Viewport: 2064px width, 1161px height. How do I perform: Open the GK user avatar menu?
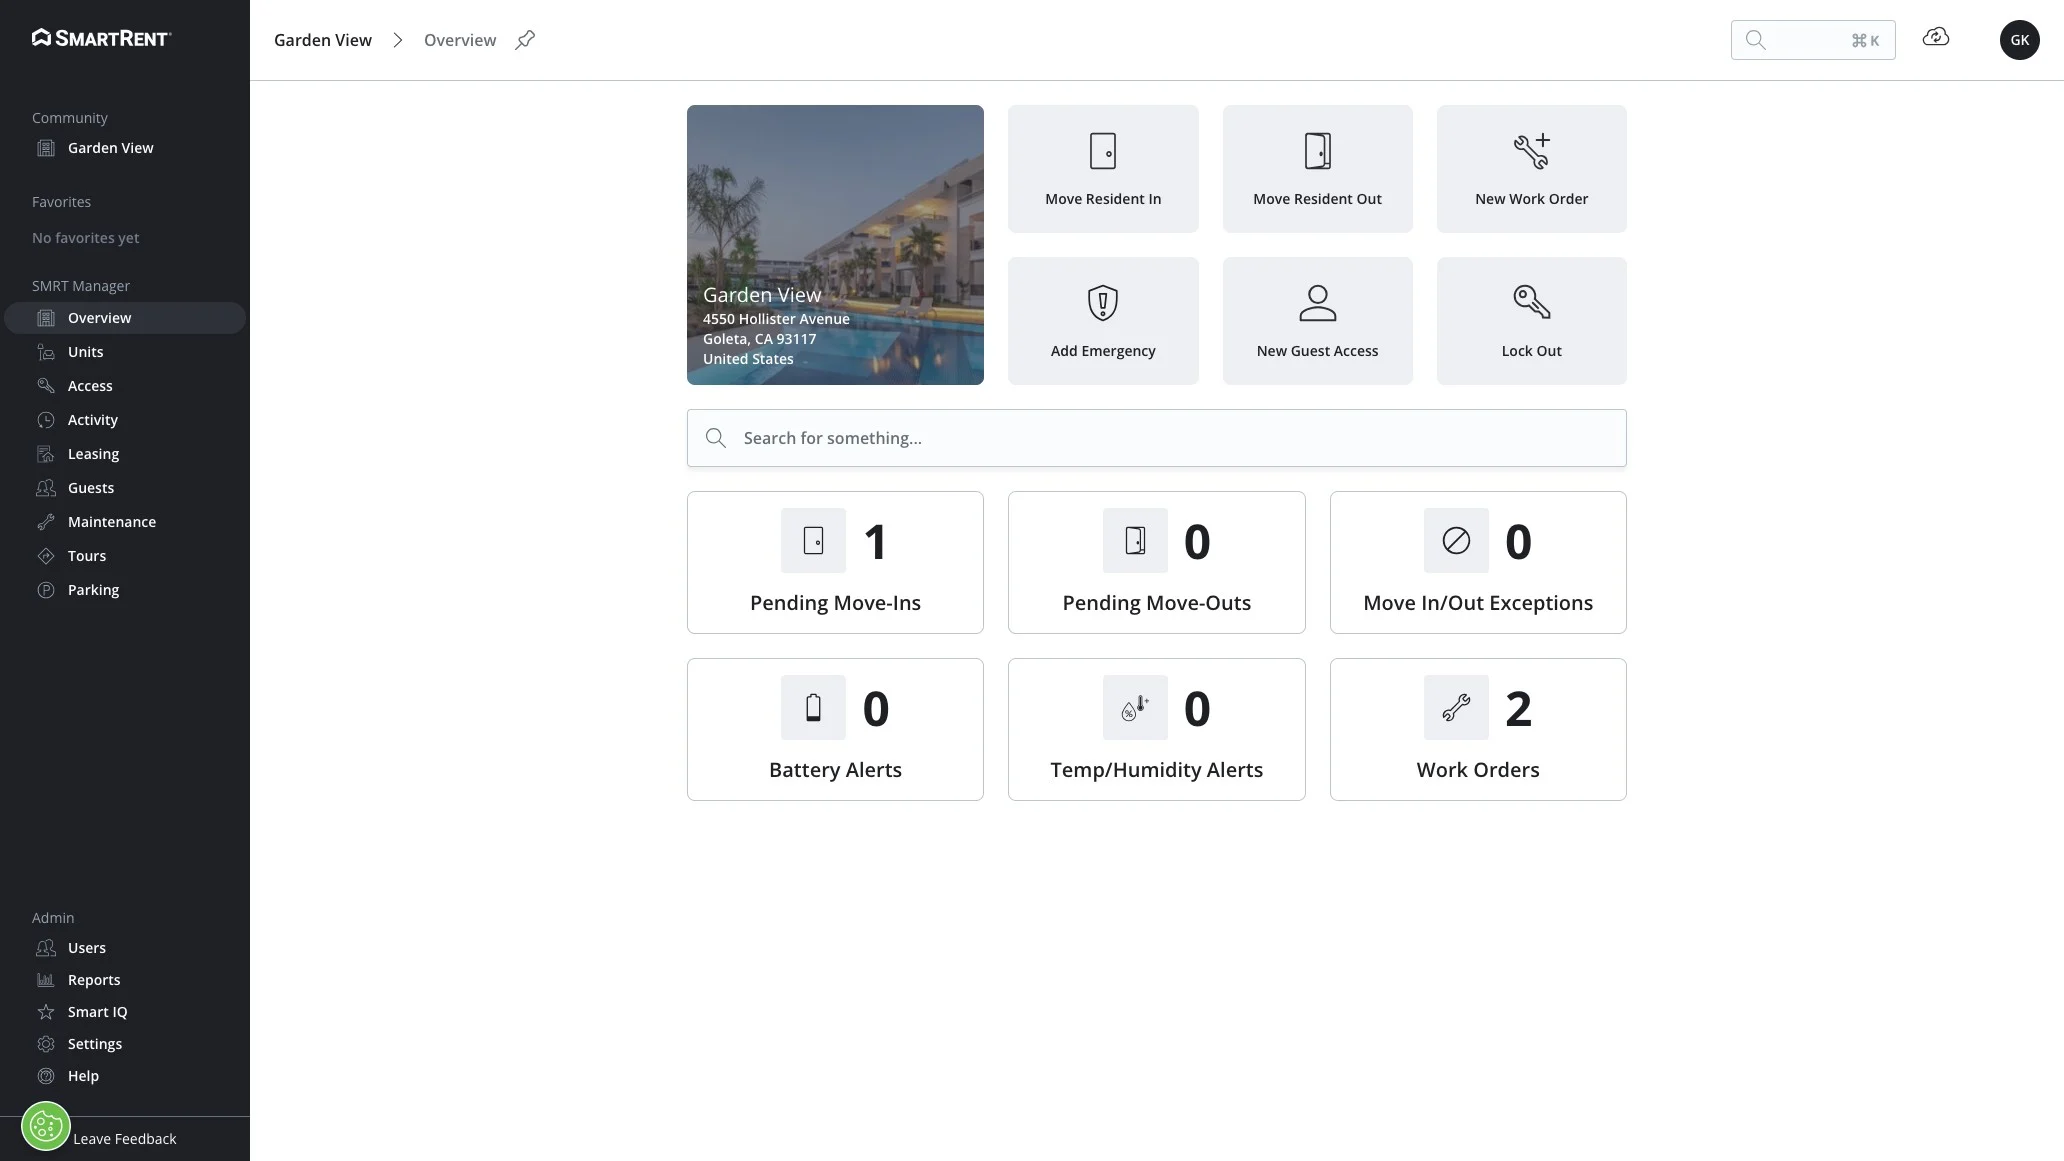(2019, 40)
